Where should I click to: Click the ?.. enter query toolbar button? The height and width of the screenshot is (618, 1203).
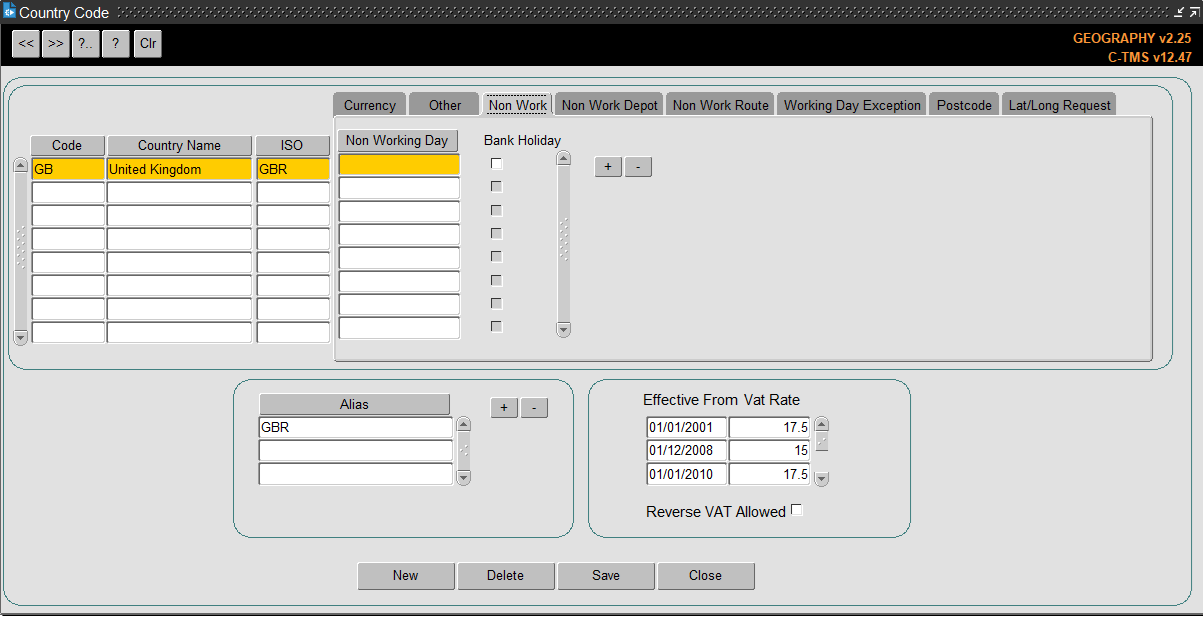pos(86,44)
